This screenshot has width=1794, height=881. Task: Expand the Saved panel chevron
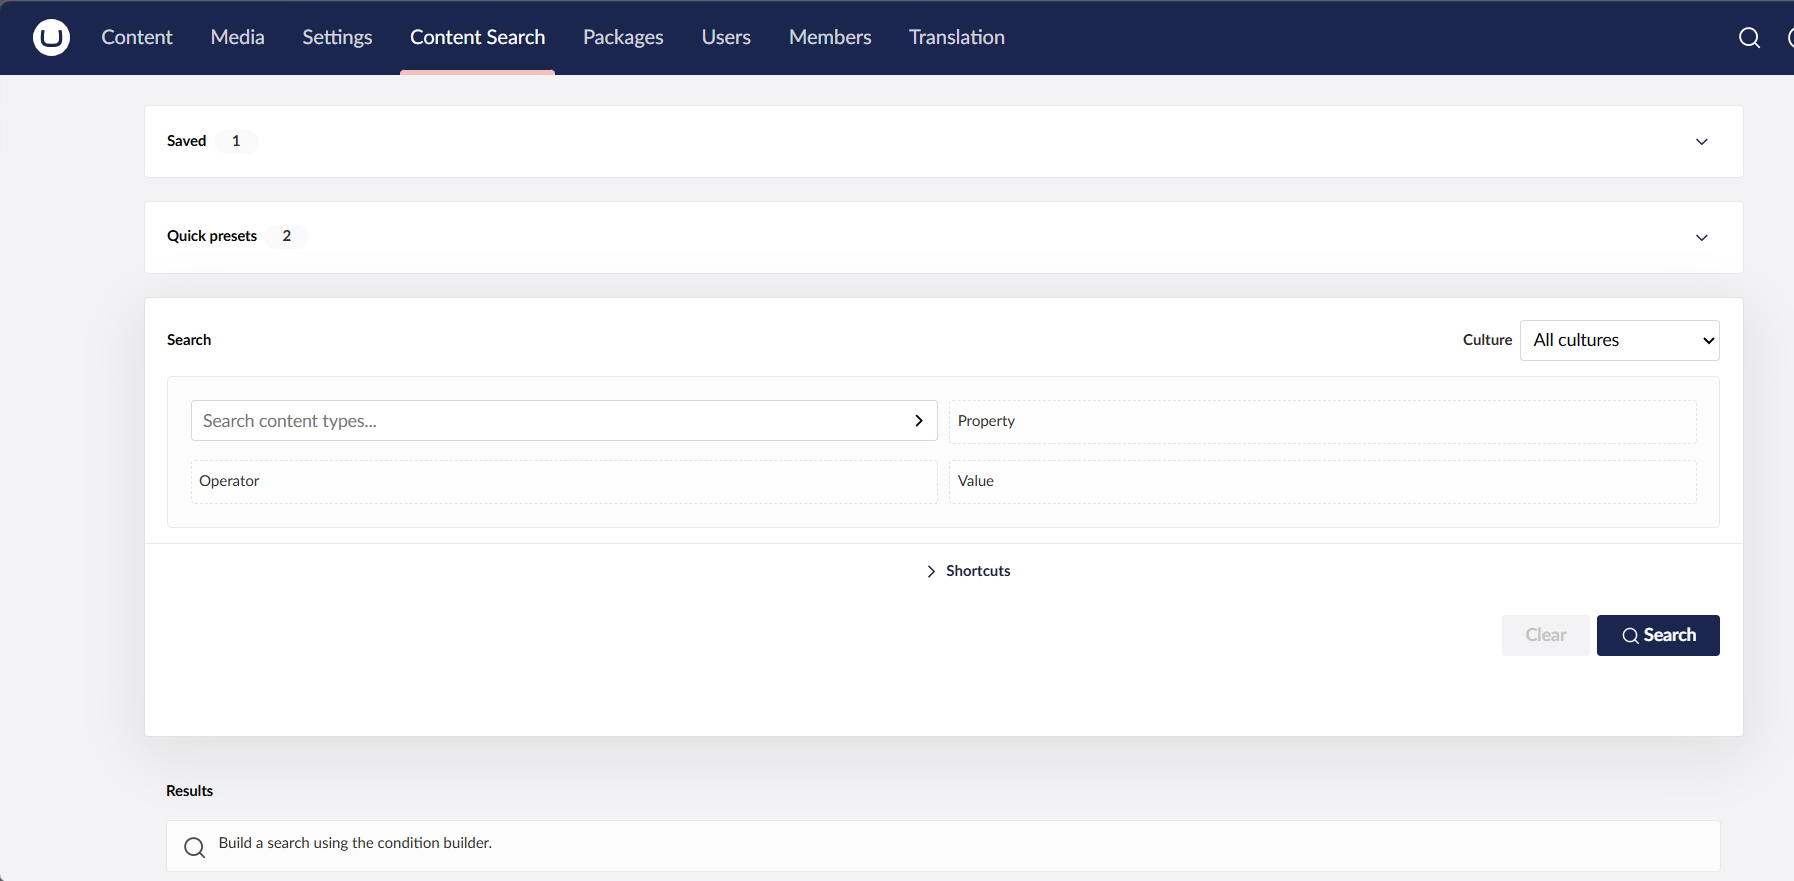point(1702,142)
